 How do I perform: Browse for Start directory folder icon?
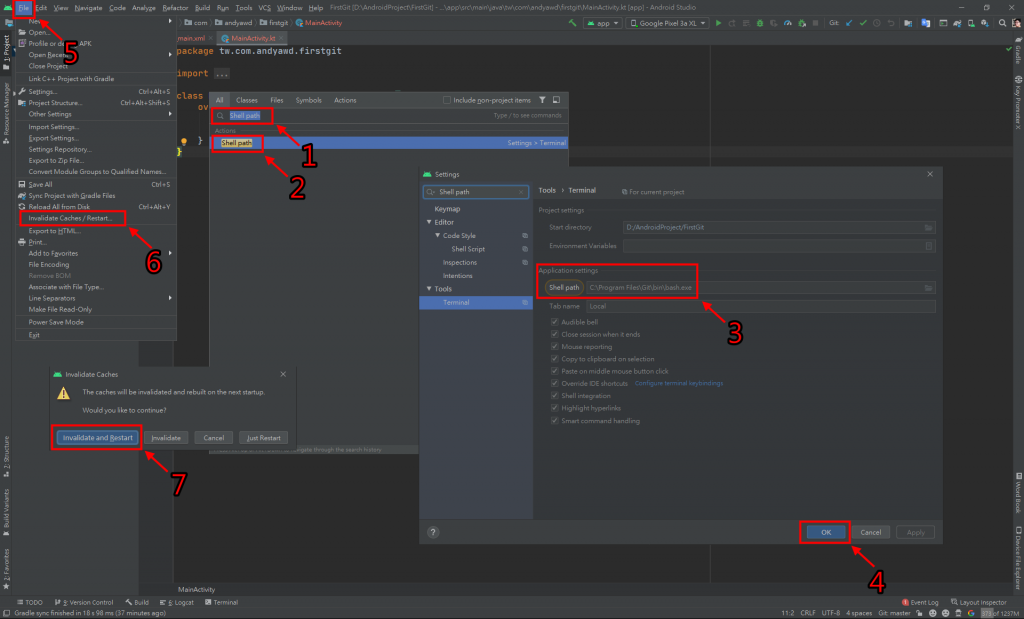click(x=928, y=227)
